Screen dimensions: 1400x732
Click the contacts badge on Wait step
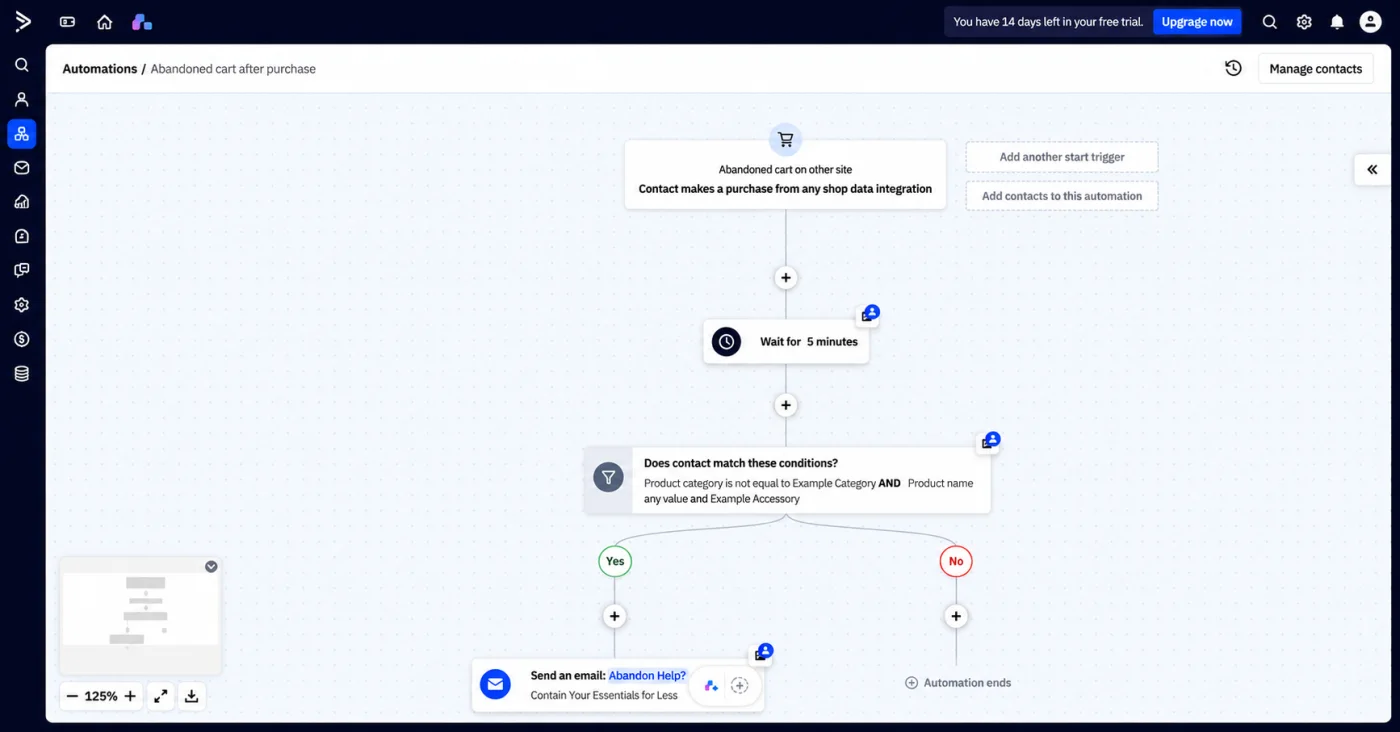pos(870,314)
